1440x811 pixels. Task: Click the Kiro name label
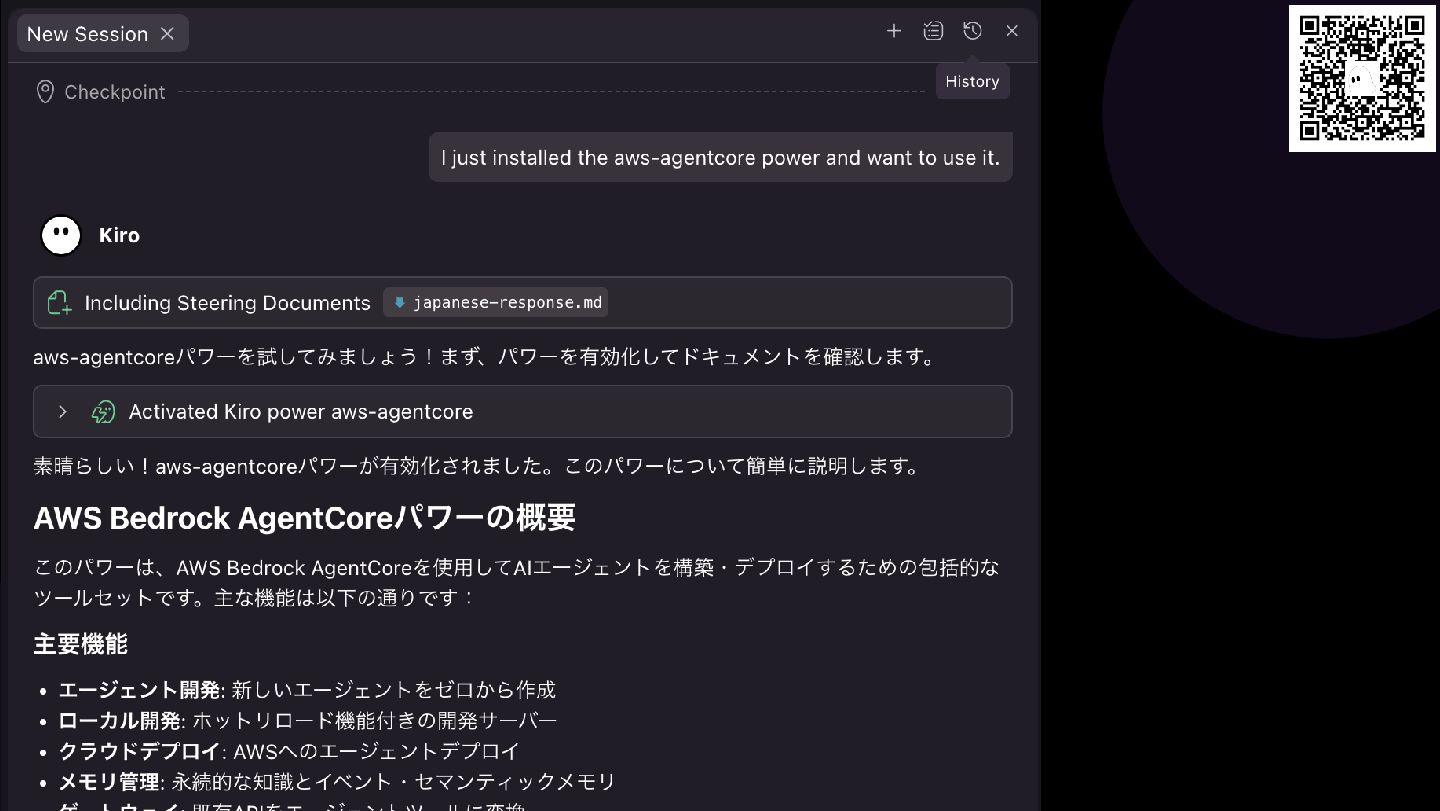coord(119,236)
